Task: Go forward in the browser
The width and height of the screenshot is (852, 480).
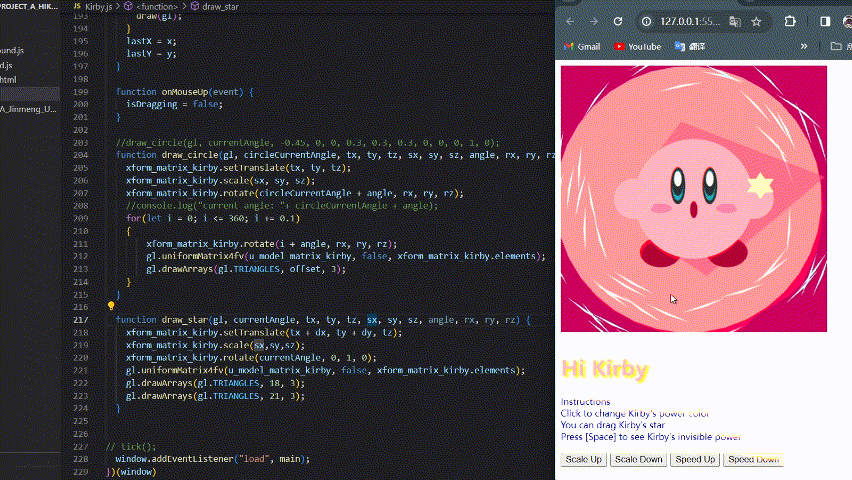Action: coord(593,22)
